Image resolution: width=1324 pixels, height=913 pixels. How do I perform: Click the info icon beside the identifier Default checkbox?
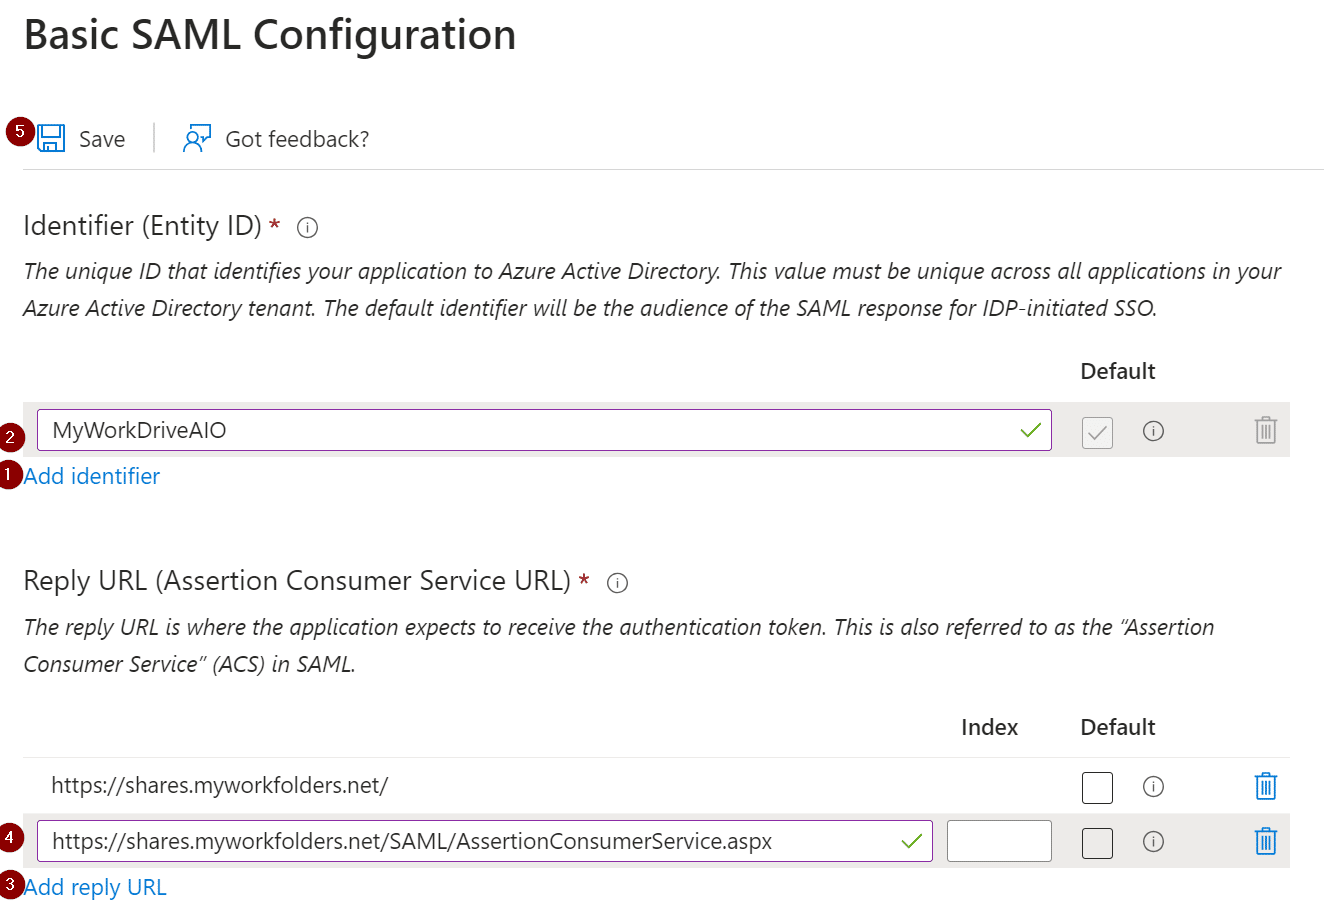click(x=1152, y=431)
